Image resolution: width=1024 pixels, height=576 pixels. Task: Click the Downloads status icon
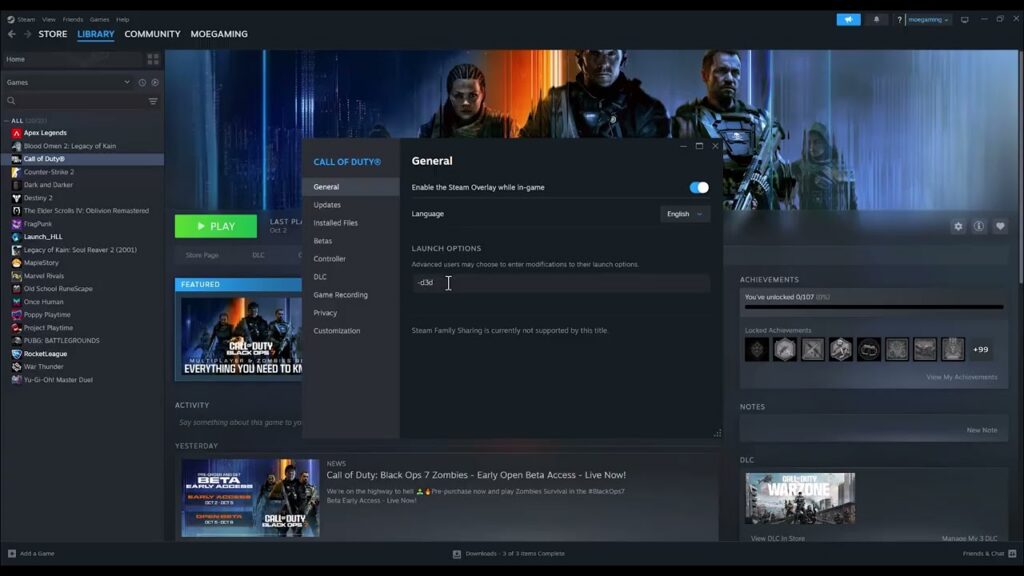coord(456,554)
